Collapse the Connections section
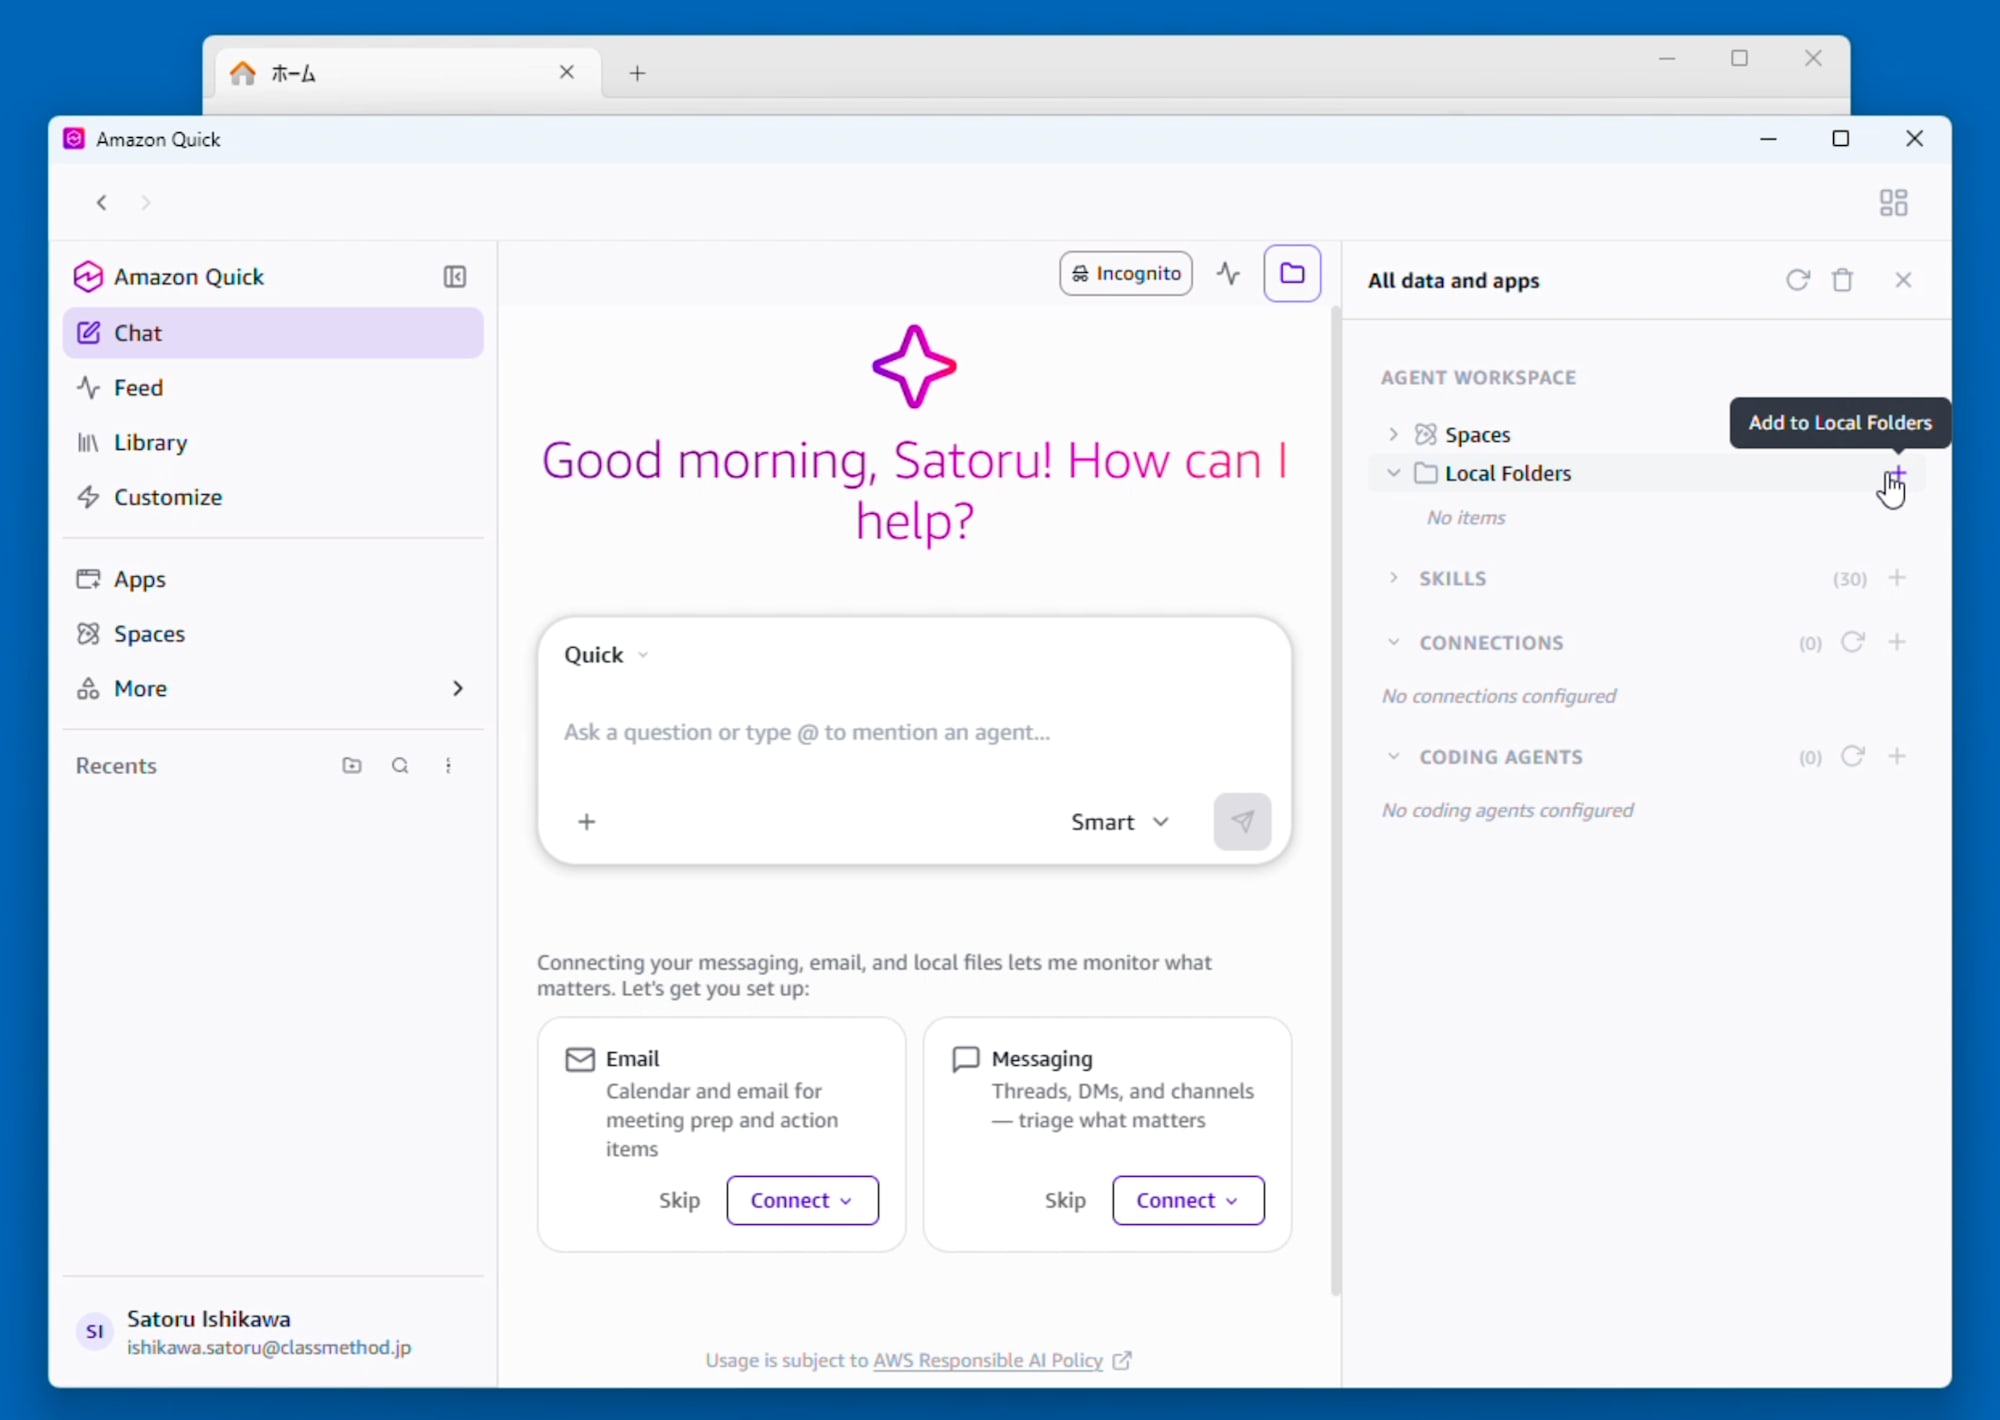The image size is (2000, 1420). (1393, 642)
